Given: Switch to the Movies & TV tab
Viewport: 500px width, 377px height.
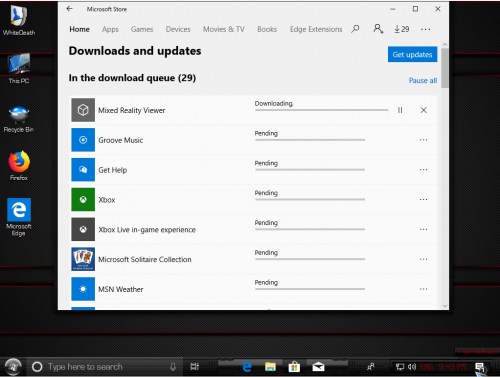Looking at the screenshot, I should (x=224, y=29).
